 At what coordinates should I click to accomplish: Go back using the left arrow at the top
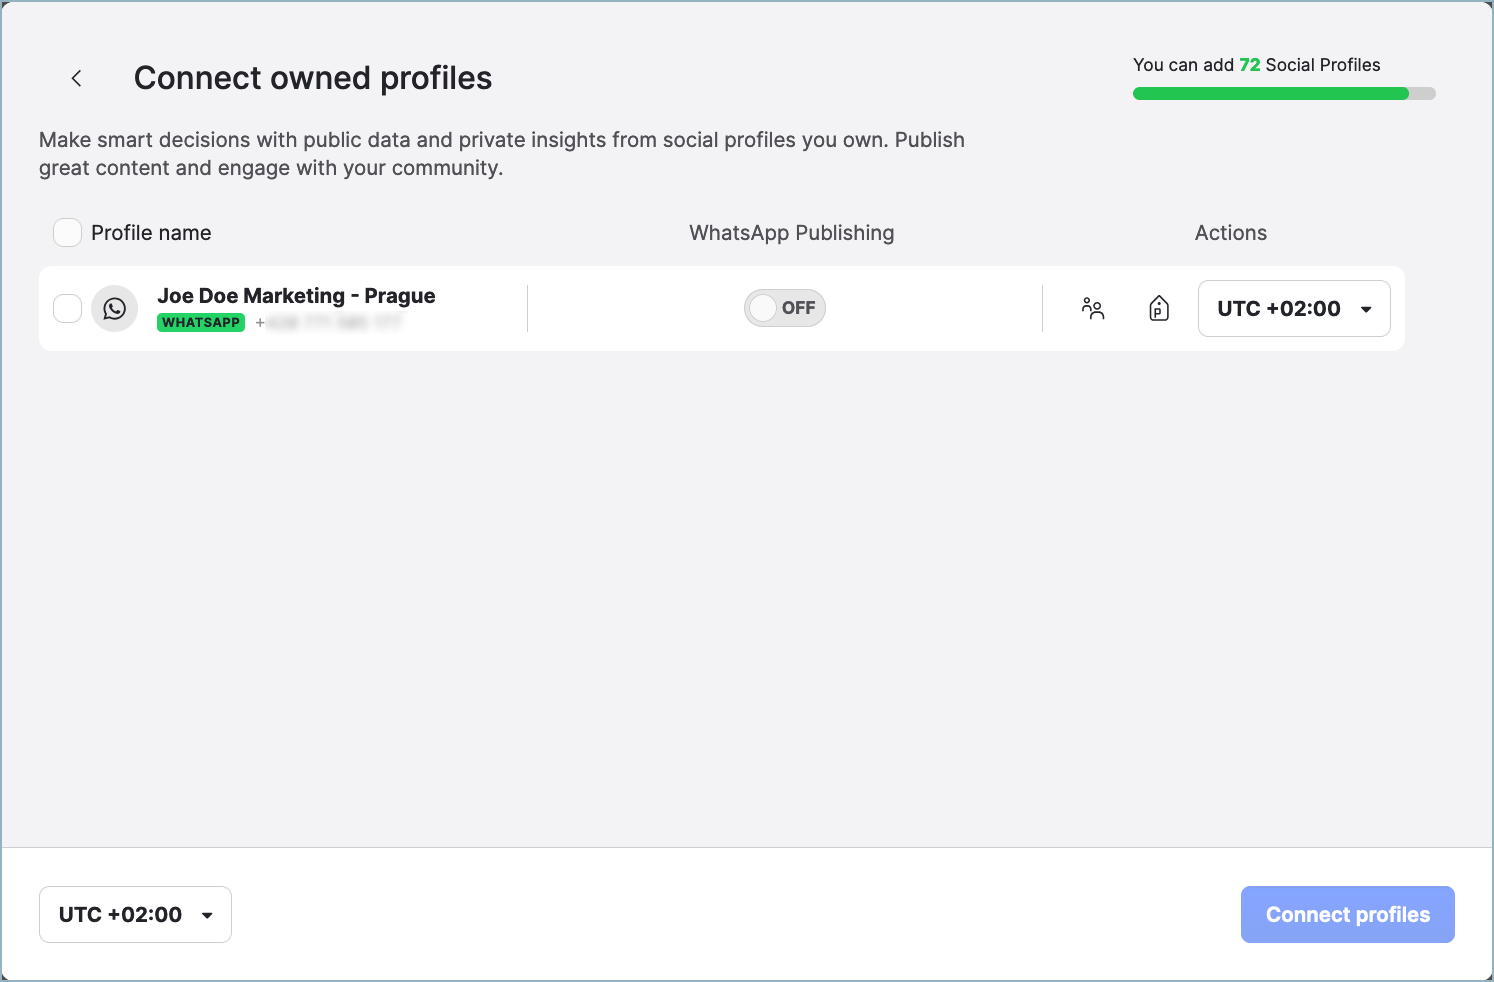[x=76, y=77]
